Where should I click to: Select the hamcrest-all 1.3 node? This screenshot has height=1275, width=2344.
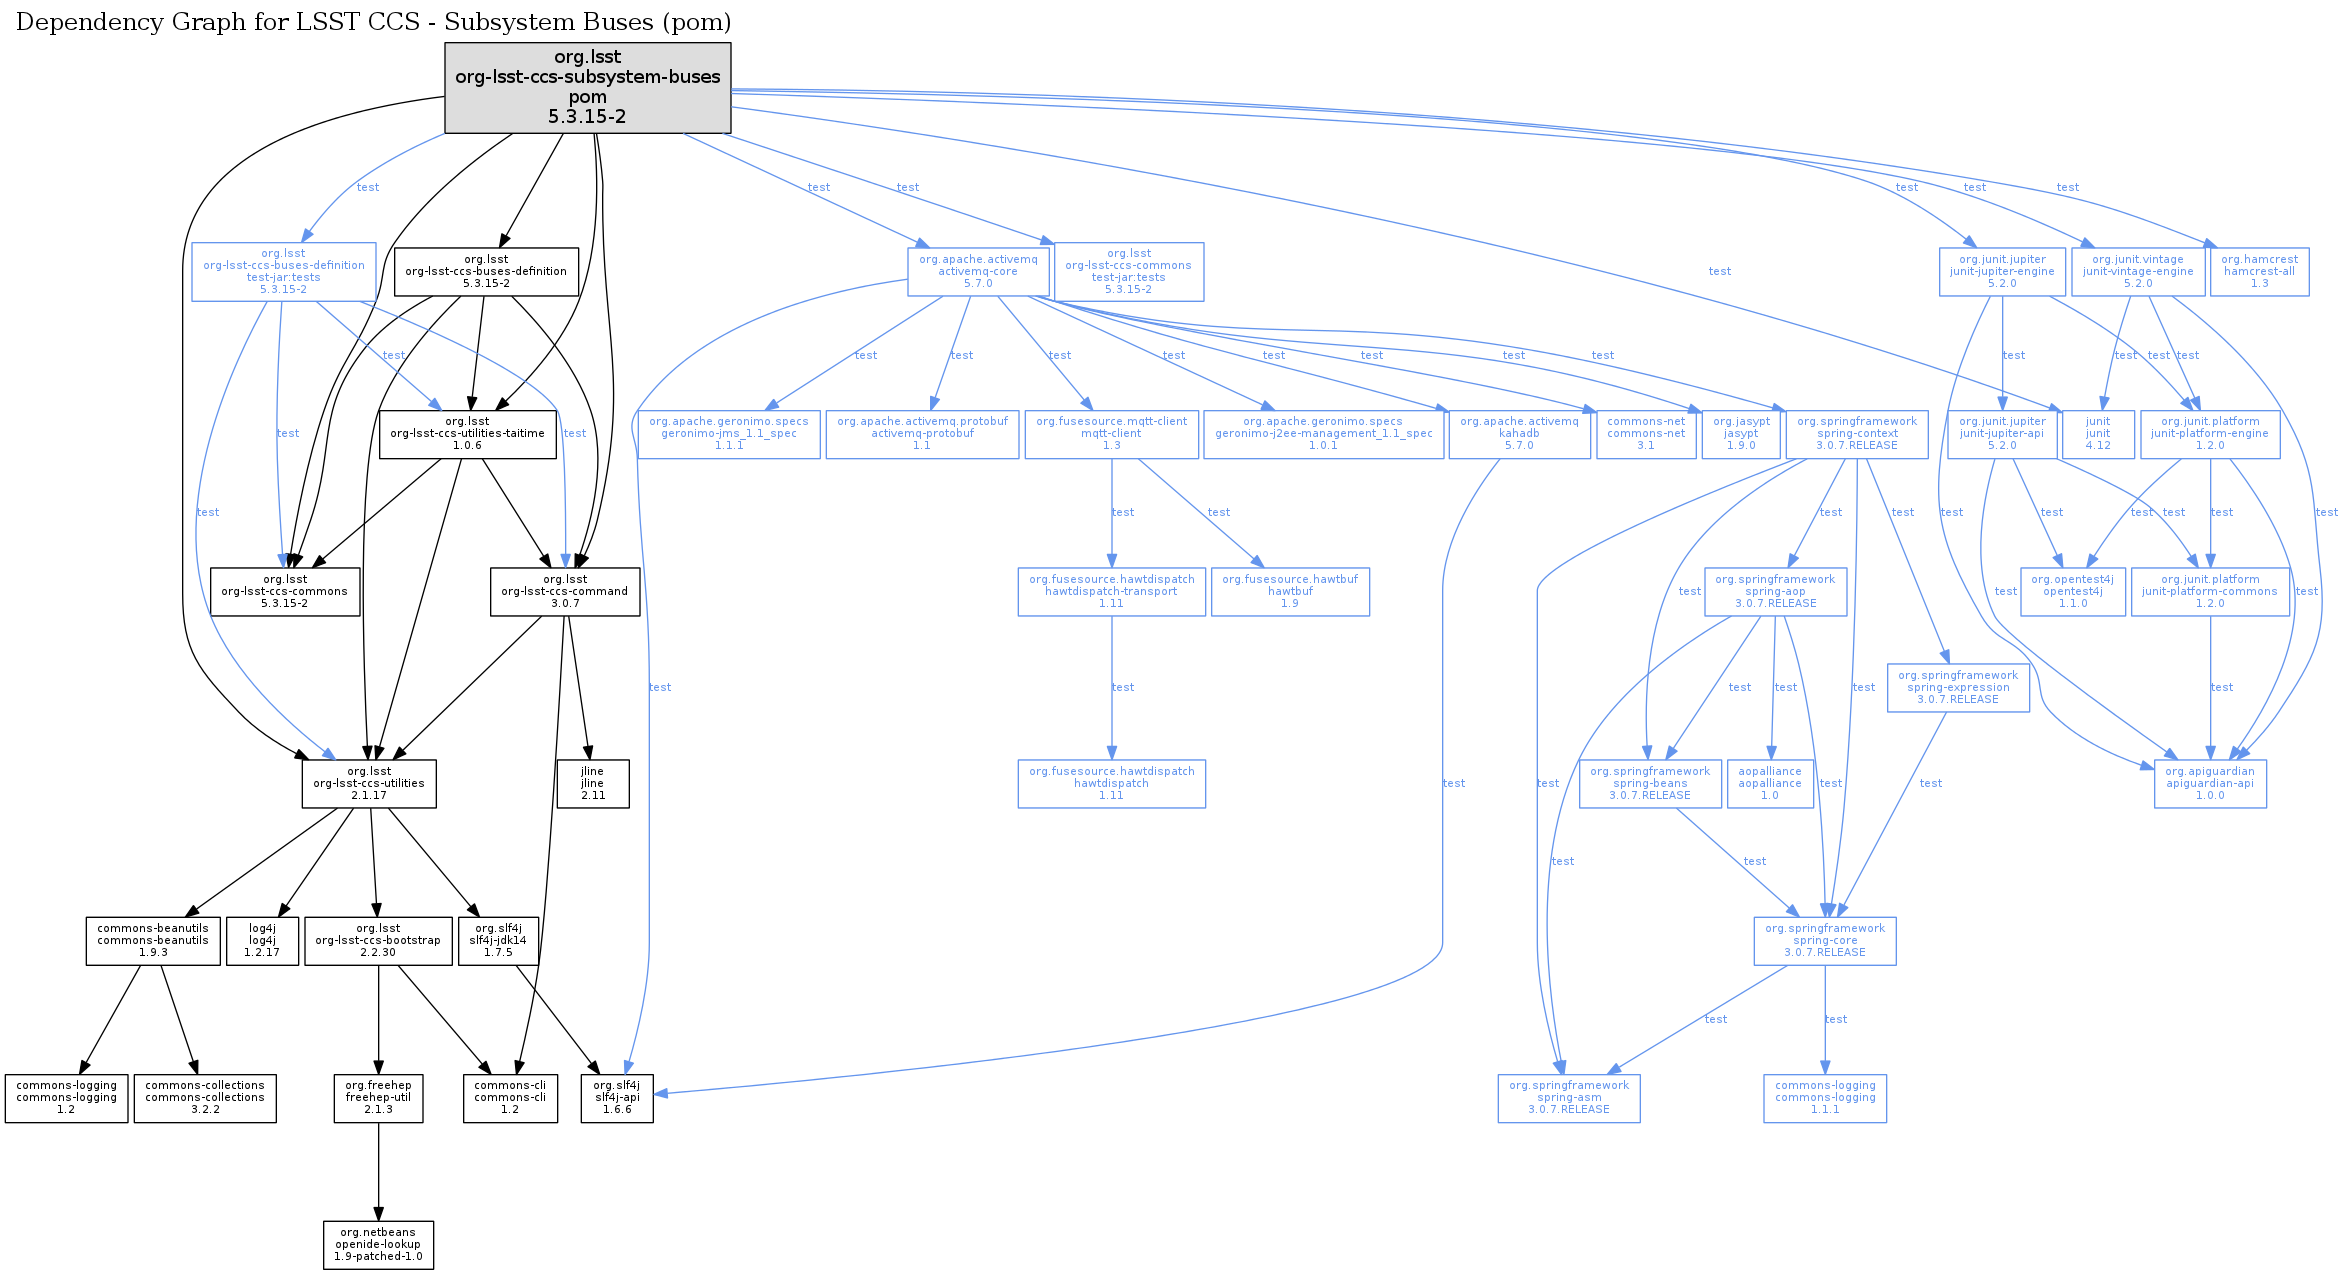pos(2258,271)
